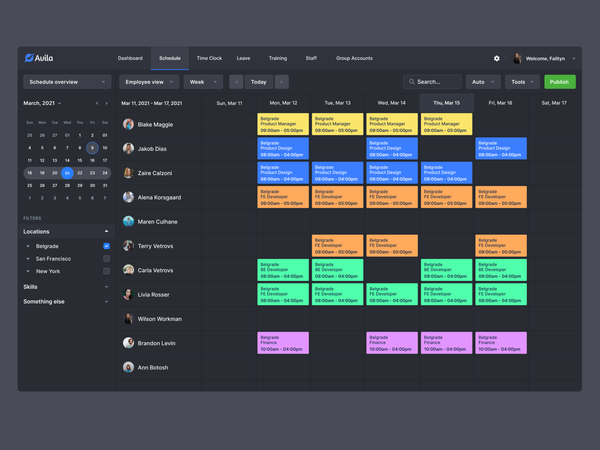This screenshot has height=450, width=600.
Task: Click the user profile avatar in header
Action: point(517,59)
